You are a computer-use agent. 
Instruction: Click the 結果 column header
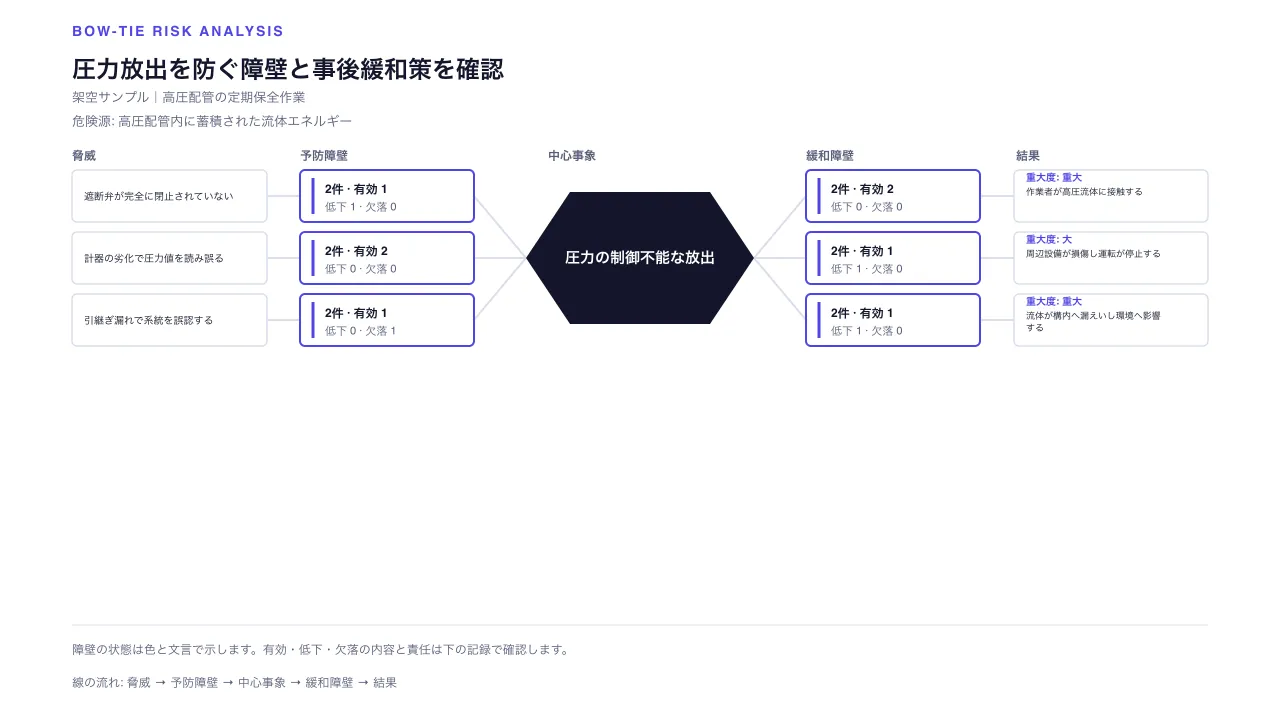(1028, 156)
